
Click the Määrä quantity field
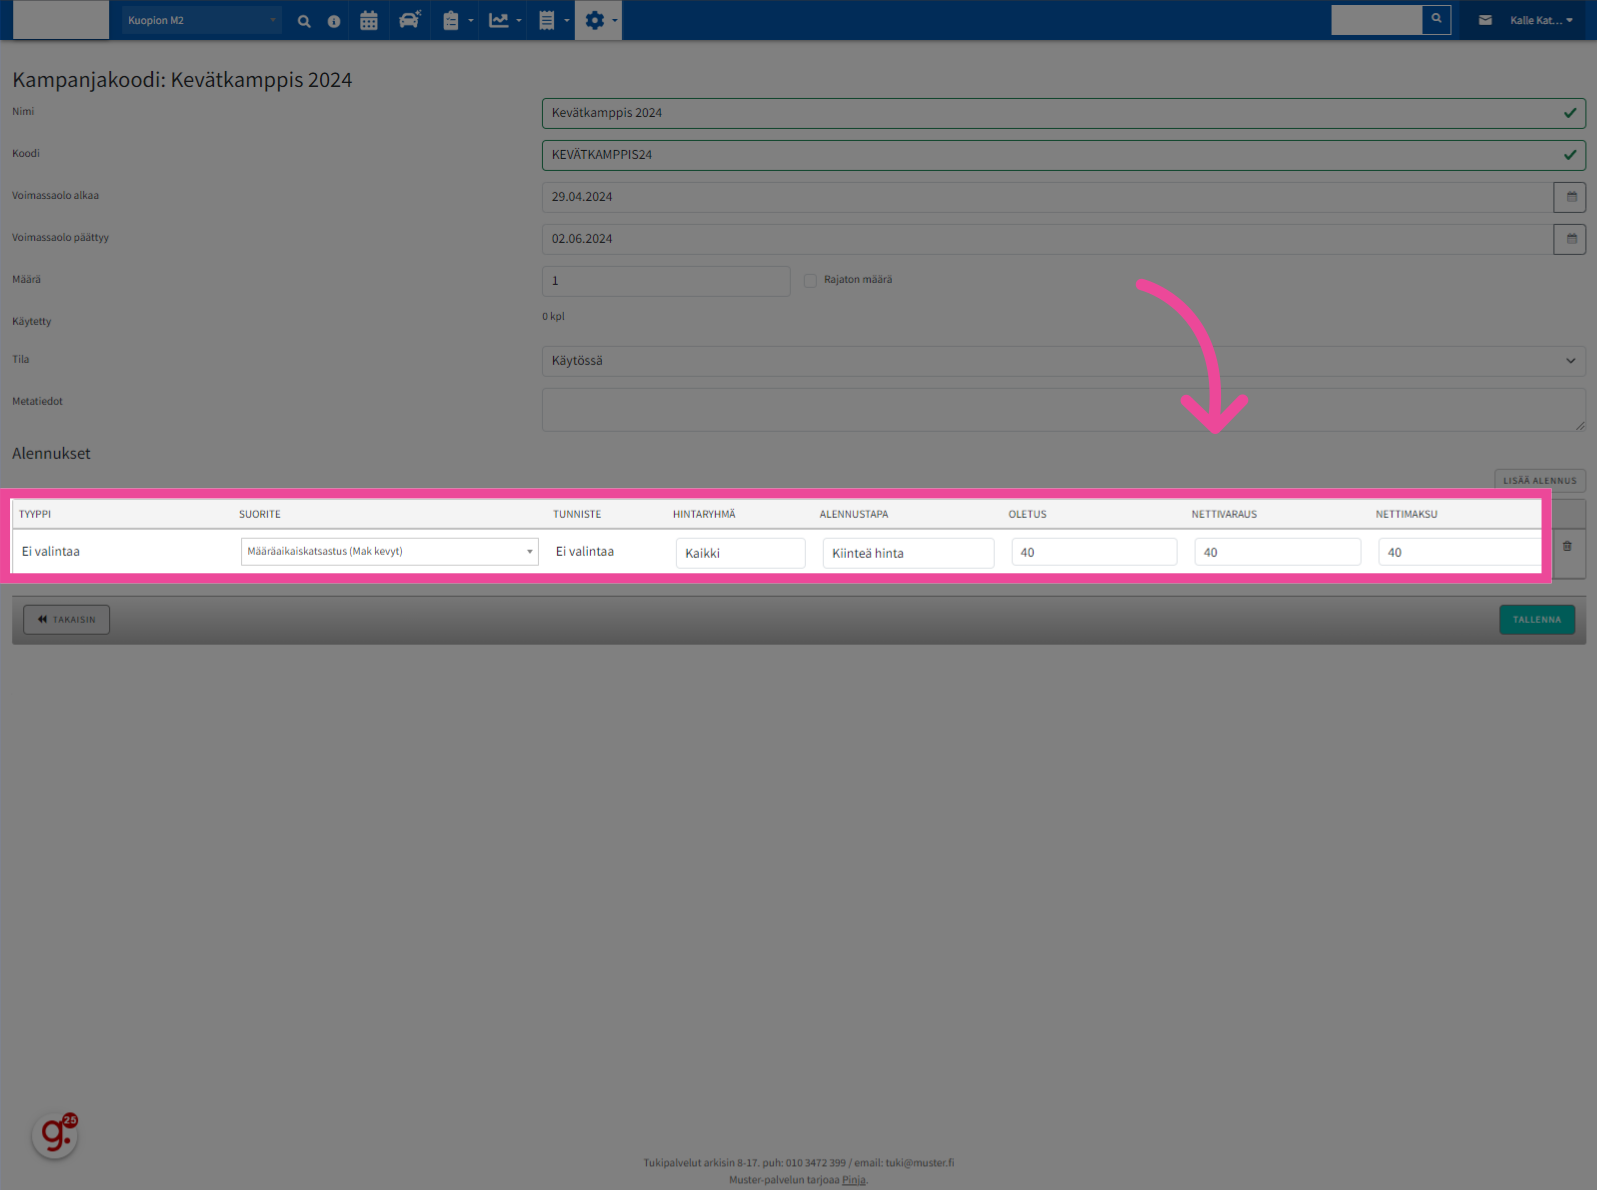(666, 281)
